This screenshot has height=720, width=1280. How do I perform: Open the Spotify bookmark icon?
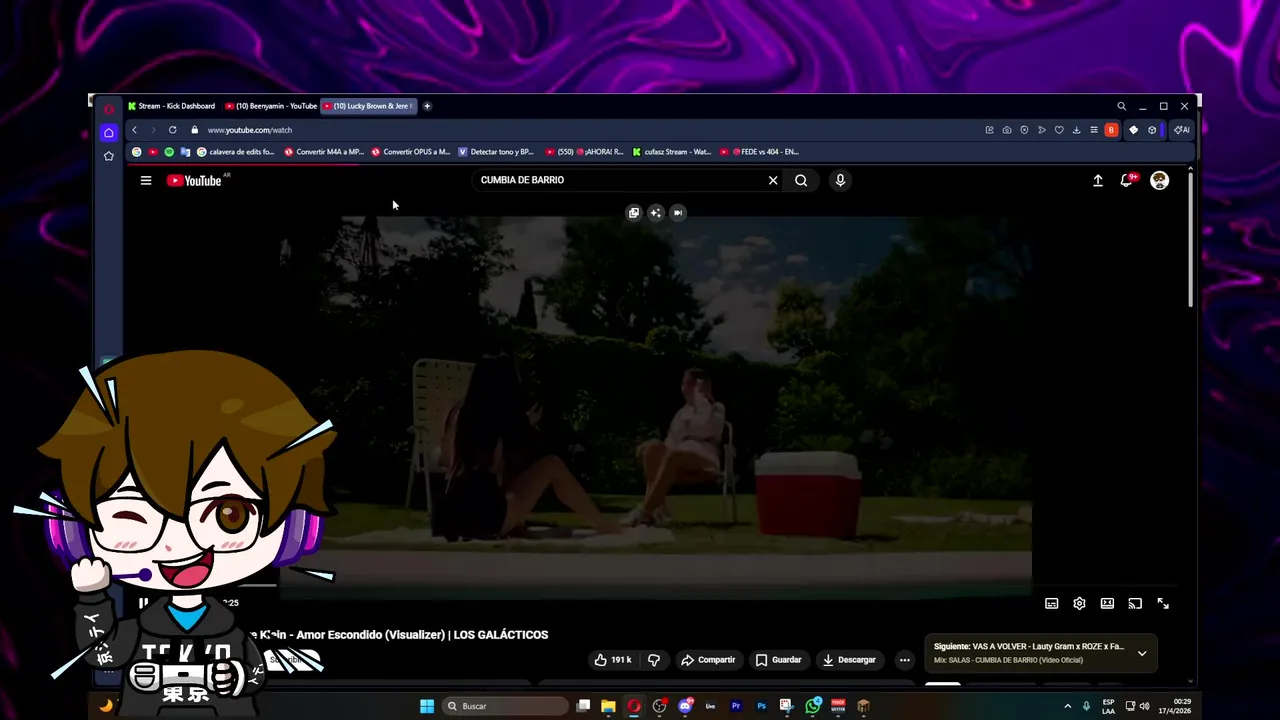[x=169, y=152]
